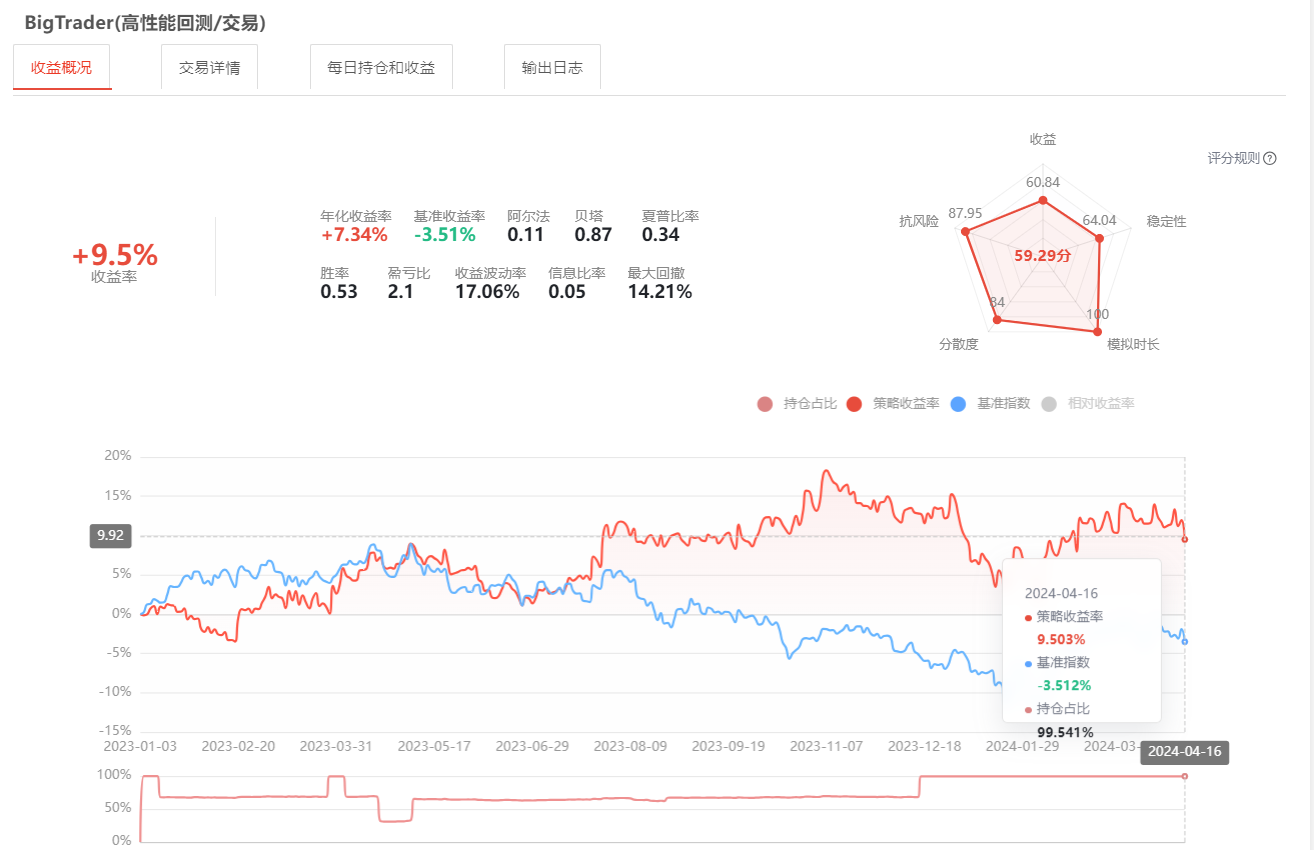Click the end marker on the lower position-ratio chart
The image size is (1314, 850).
pyautogui.click(x=1185, y=776)
